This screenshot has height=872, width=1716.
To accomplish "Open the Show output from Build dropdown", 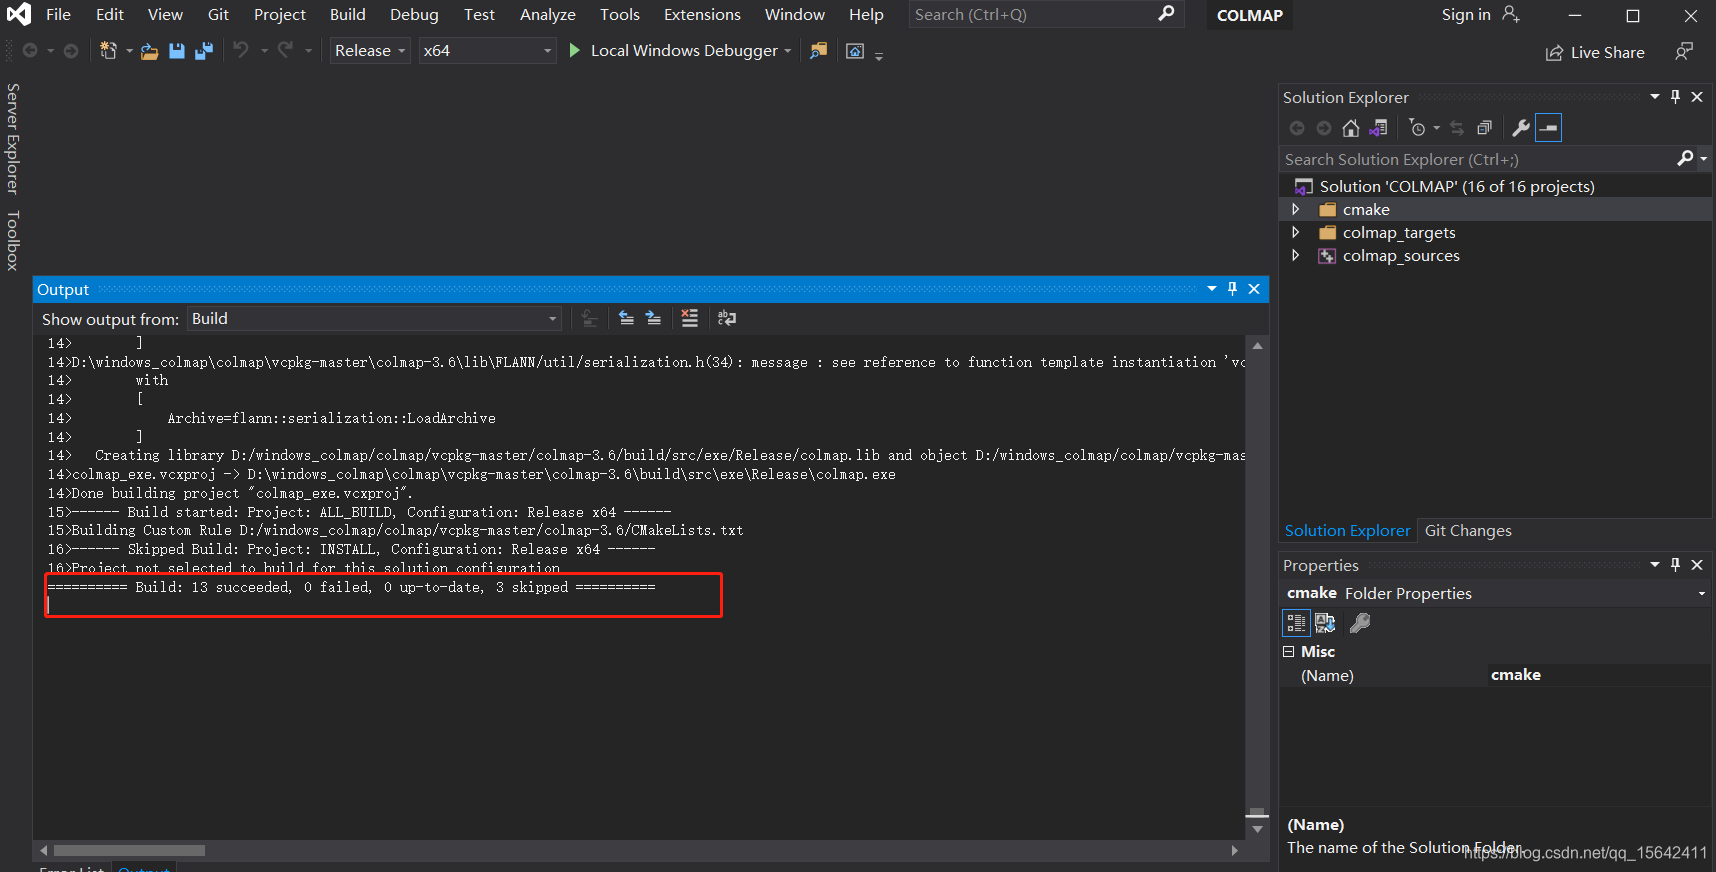I will pos(374,318).
